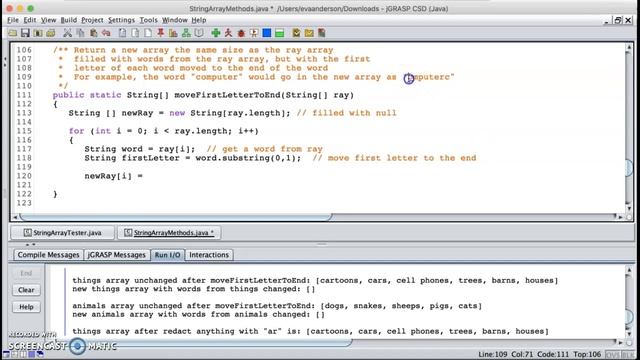640x360 pixels.
Task: Open the File menu
Action: click(13, 20)
